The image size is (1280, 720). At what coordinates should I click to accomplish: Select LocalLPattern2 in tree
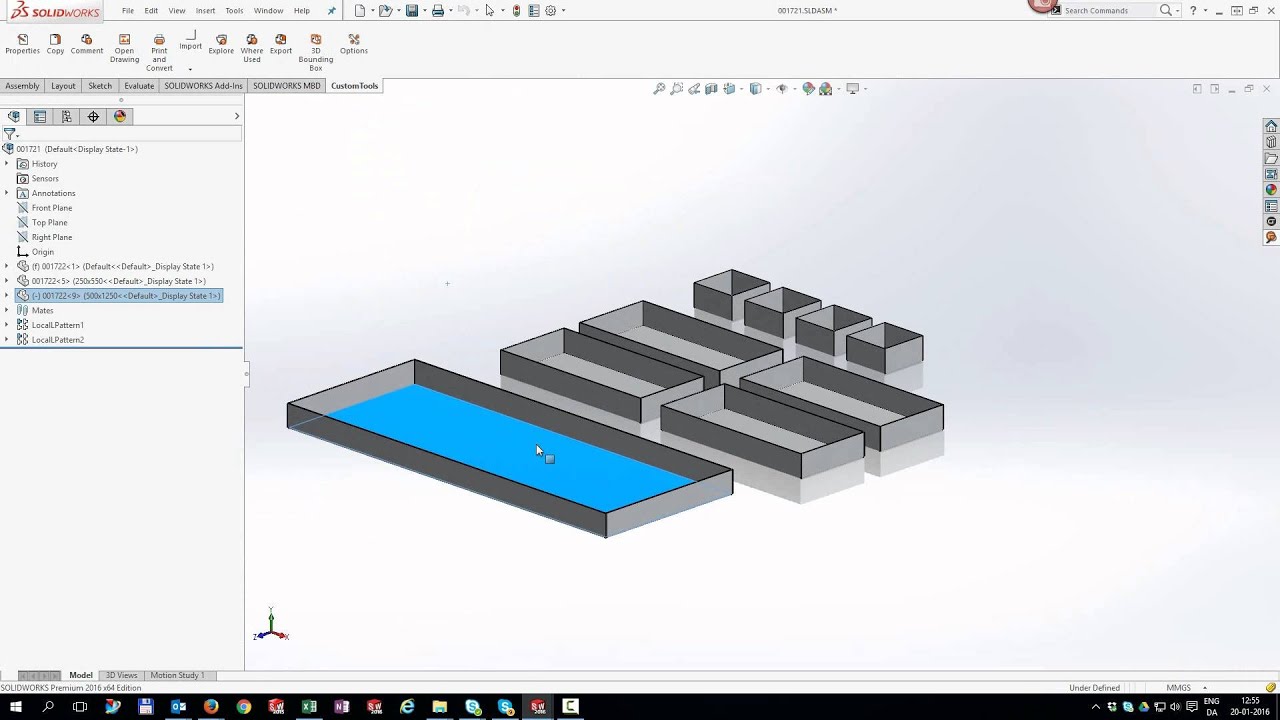(x=57, y=339)
